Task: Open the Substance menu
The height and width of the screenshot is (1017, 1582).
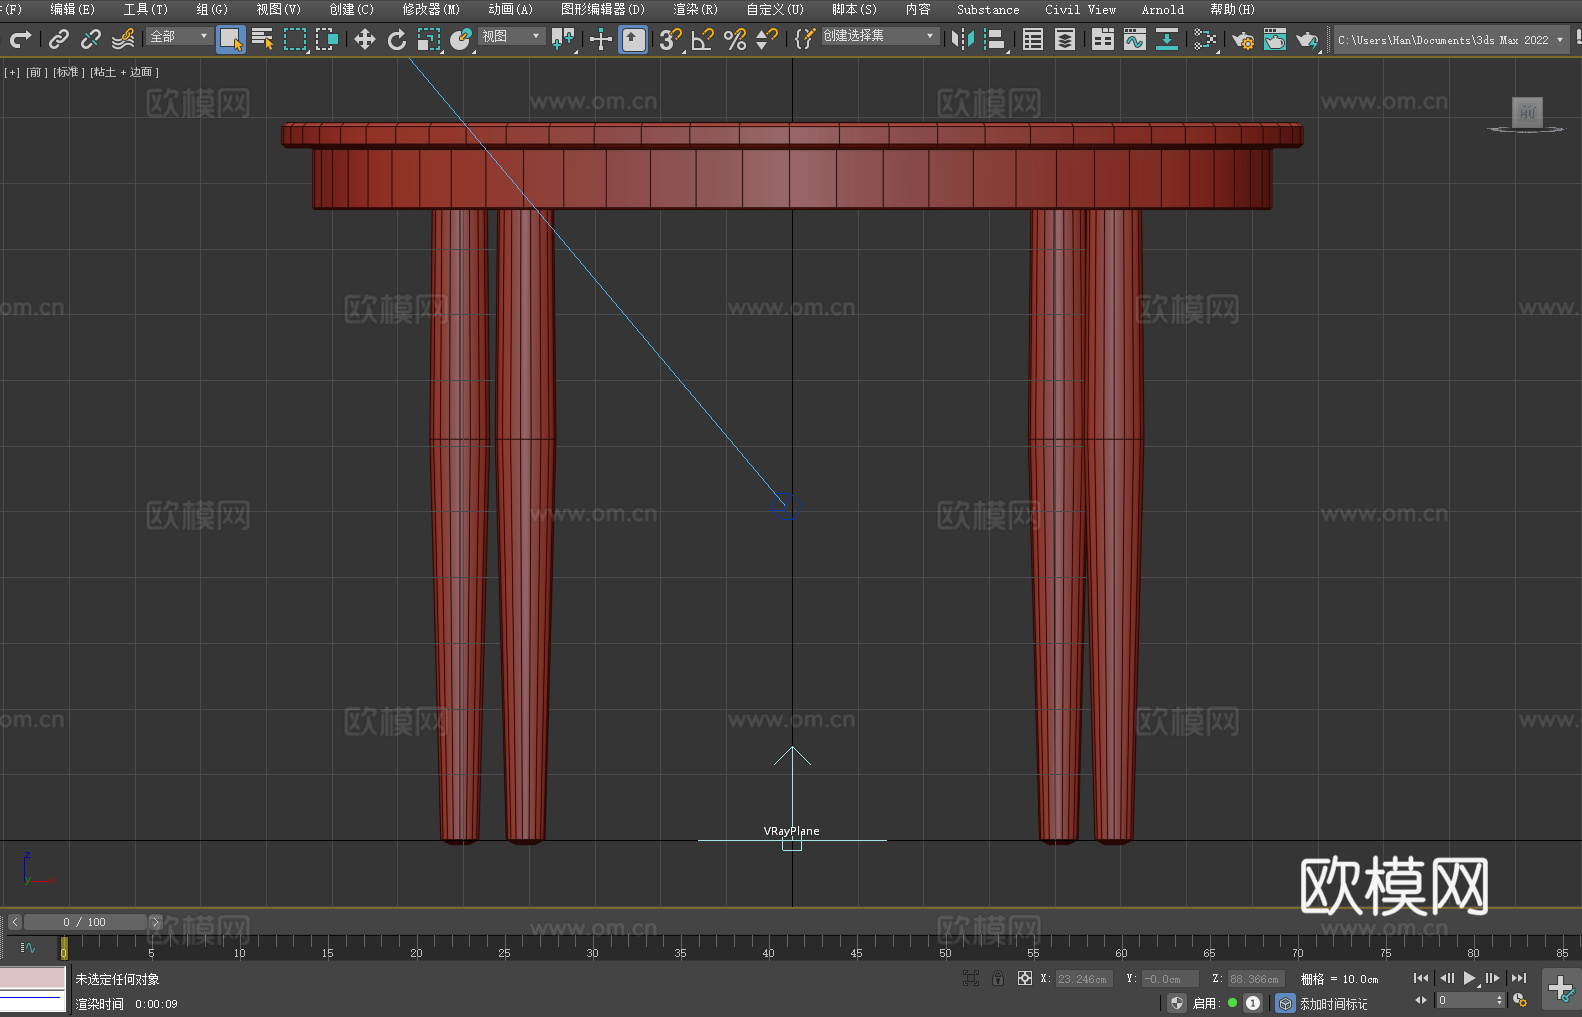Action: [x=988, y=9]
